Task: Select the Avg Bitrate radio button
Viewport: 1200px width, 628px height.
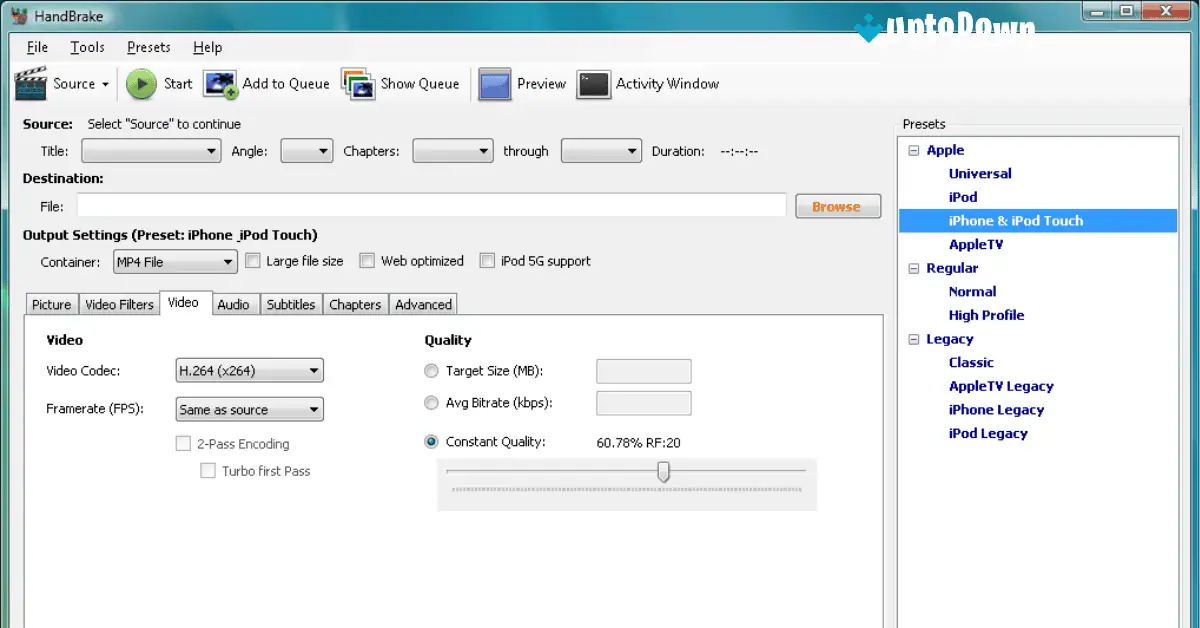Action: click(431, 403)
